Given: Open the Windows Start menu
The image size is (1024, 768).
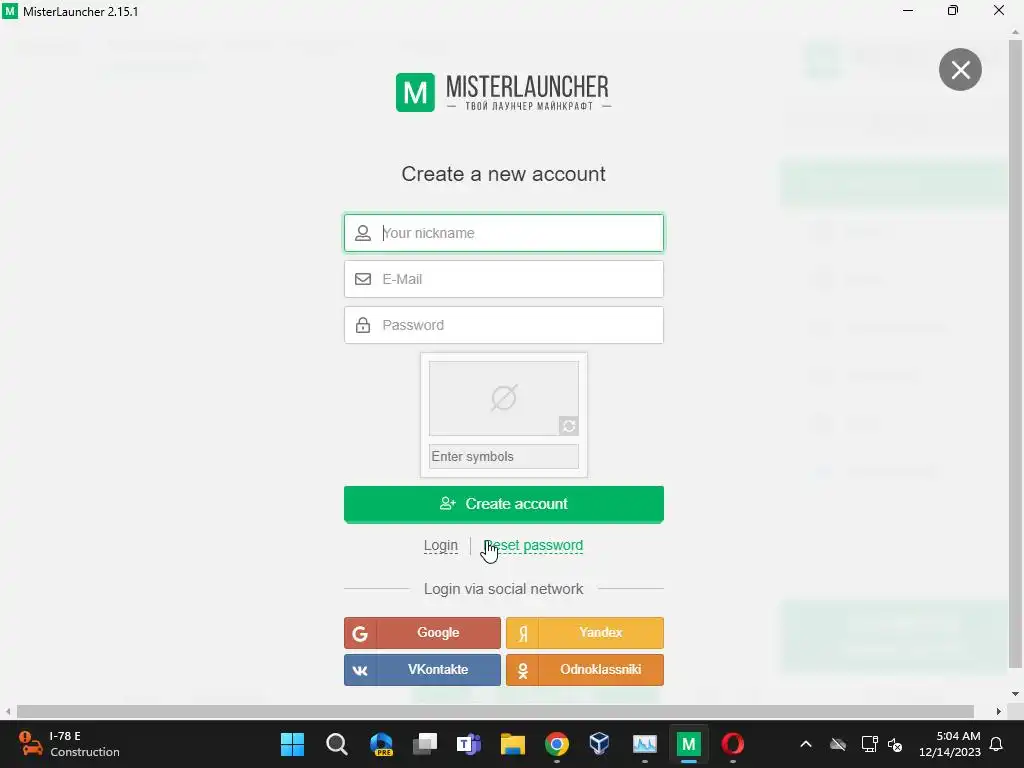Looking at the screenshot, I should [x=292, y=744].
